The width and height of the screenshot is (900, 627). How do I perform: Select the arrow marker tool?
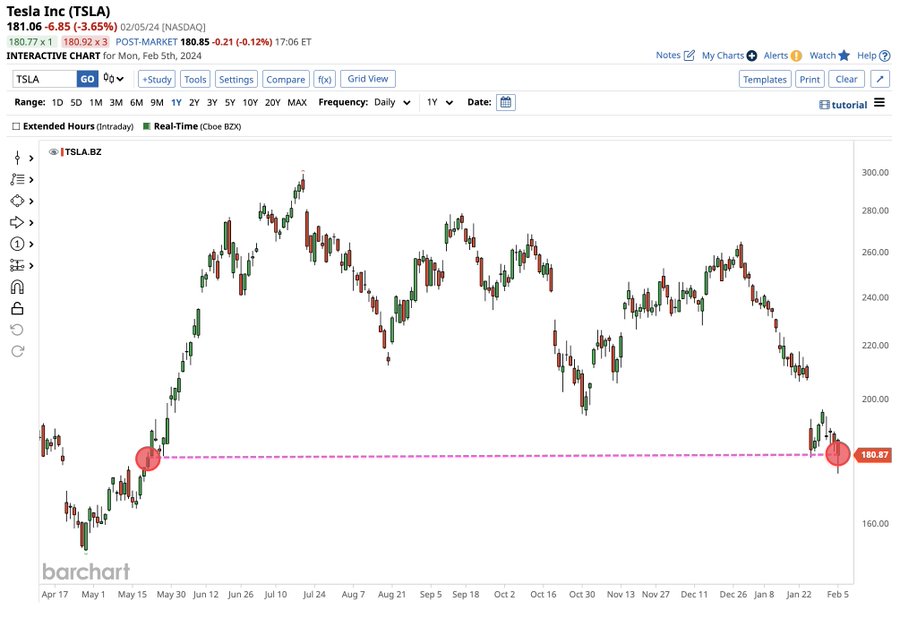[17, 222]
